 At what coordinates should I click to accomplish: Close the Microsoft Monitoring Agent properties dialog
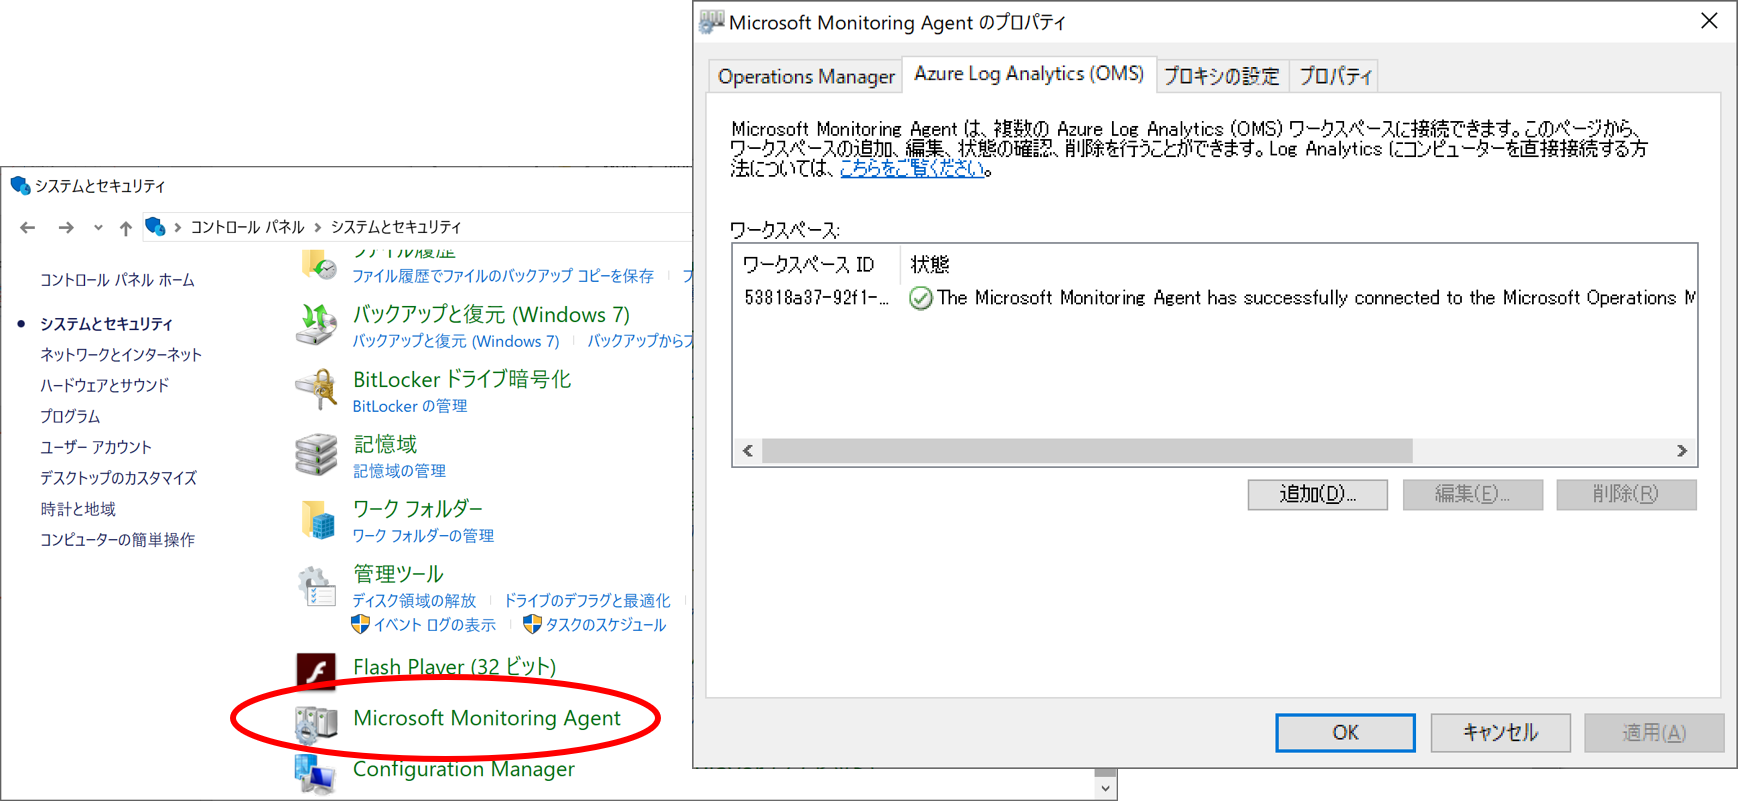coord(1709,21)
